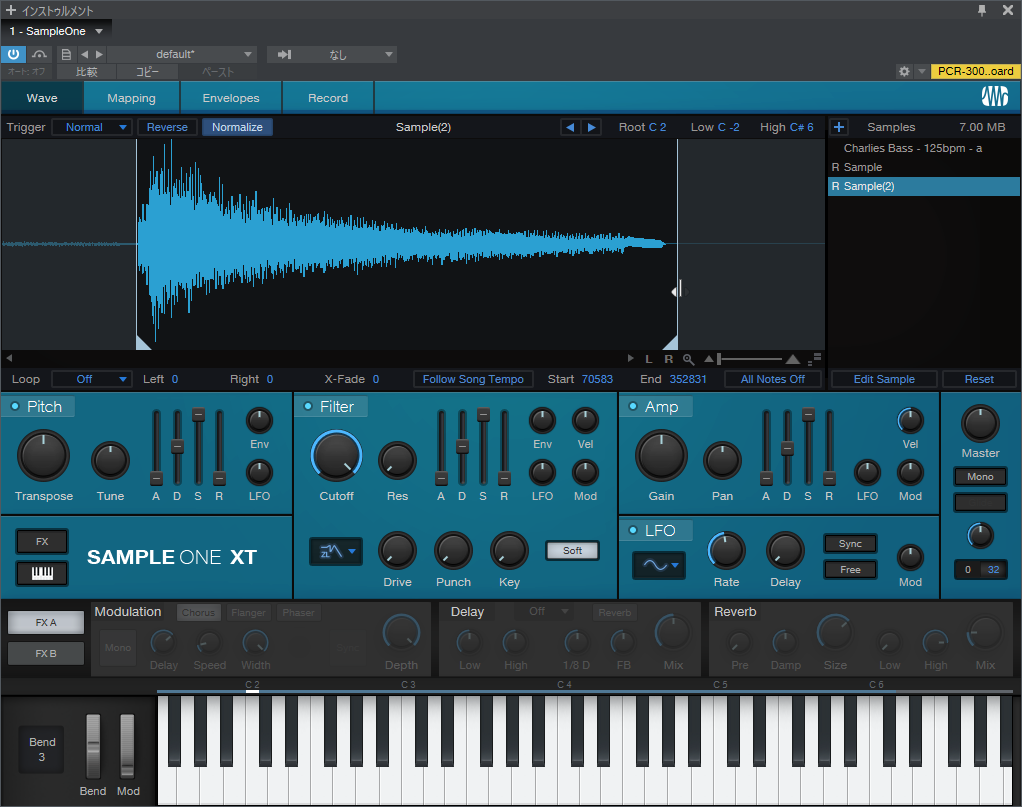Click All Notes Off button
The image size is (1022, 807).
point(772,379)
